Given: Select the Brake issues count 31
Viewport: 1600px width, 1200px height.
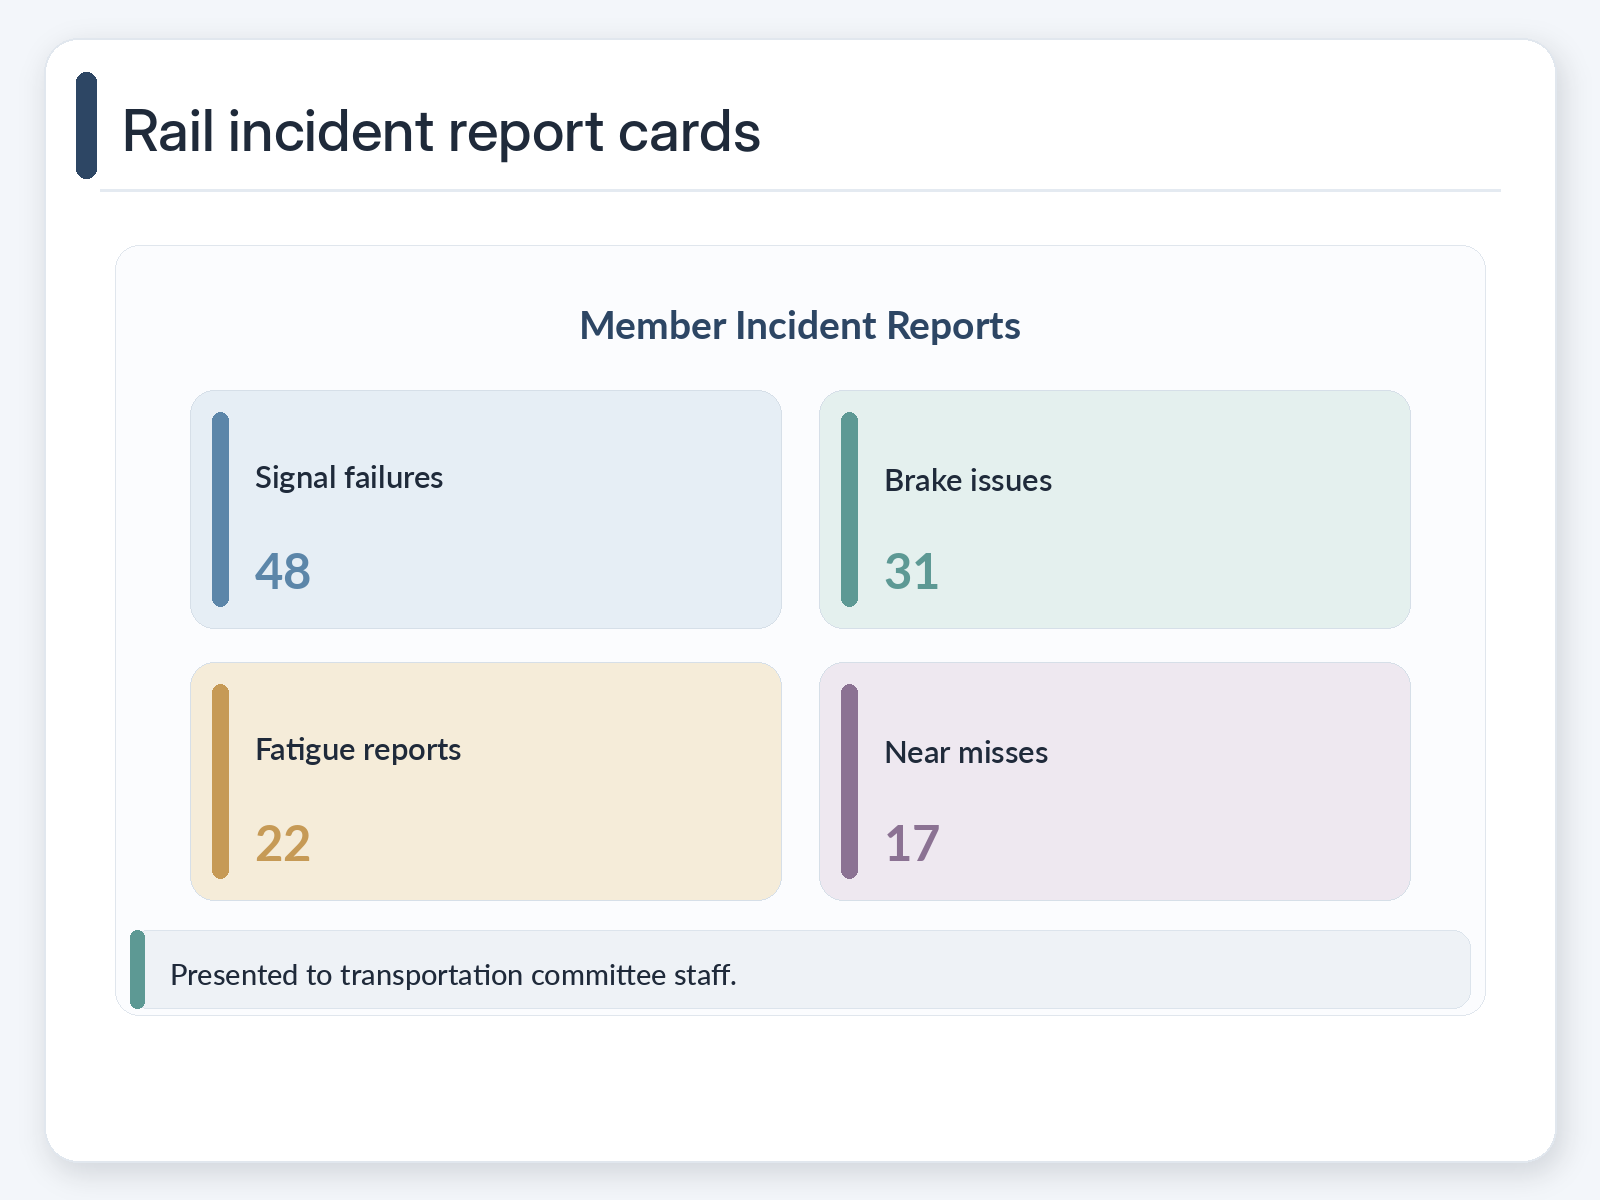Looking at the screenshot, I should (912, 572).
